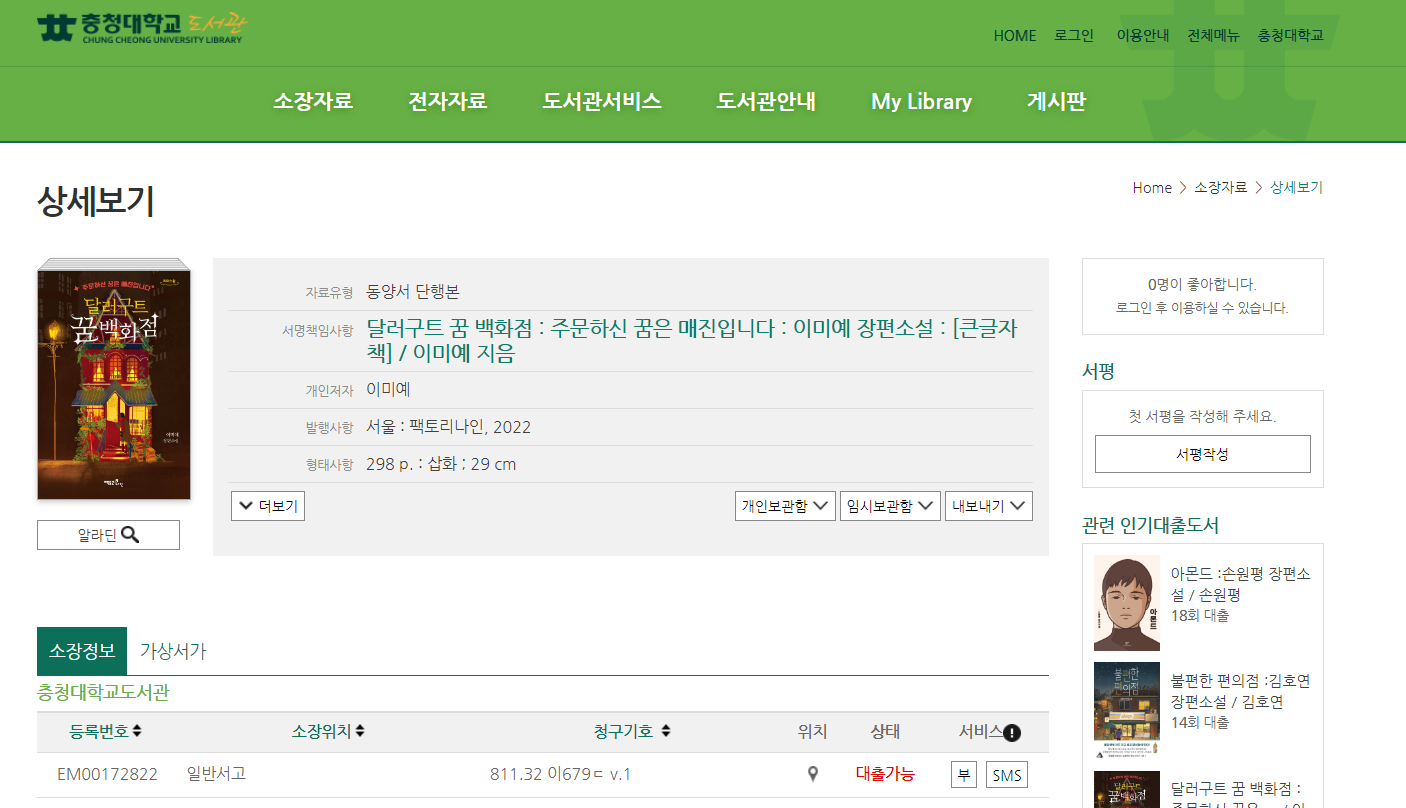This screenshot has width=1406, height=808.
Task: Click 소장자료 in the breadcrumb
Action: [1220, 187]
